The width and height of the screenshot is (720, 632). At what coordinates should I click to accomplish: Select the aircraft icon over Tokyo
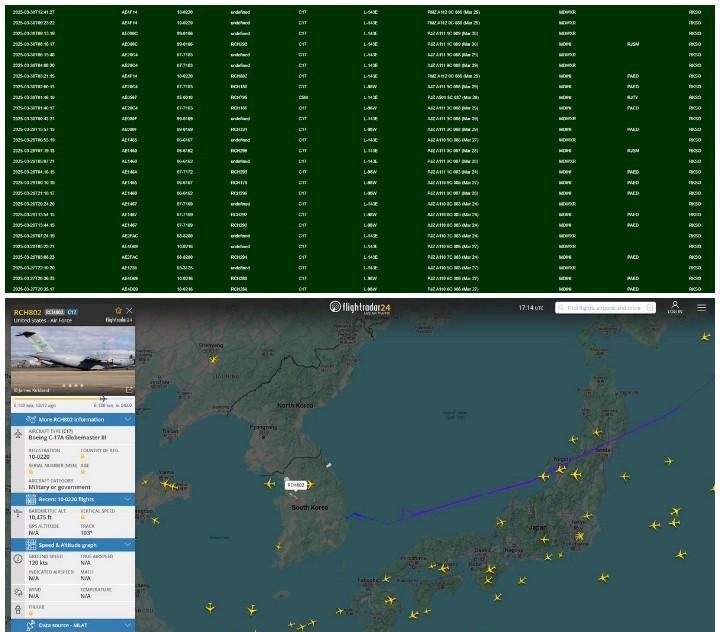click(x=580, y=536)
